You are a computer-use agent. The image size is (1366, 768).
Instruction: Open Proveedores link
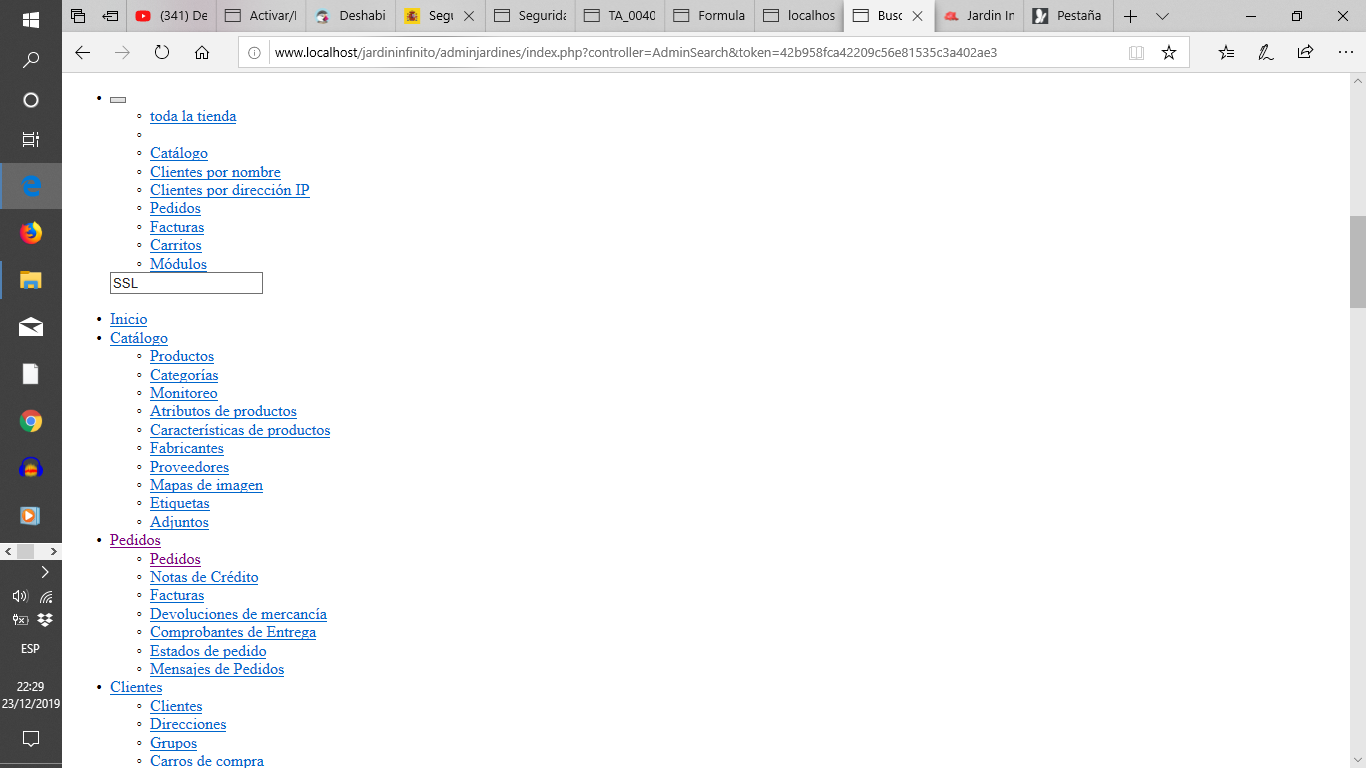point(189,467)
